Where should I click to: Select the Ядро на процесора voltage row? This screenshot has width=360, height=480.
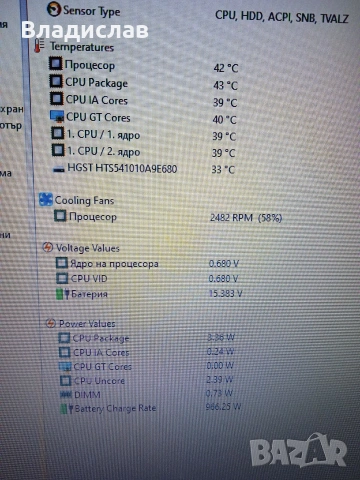point(147,263)
